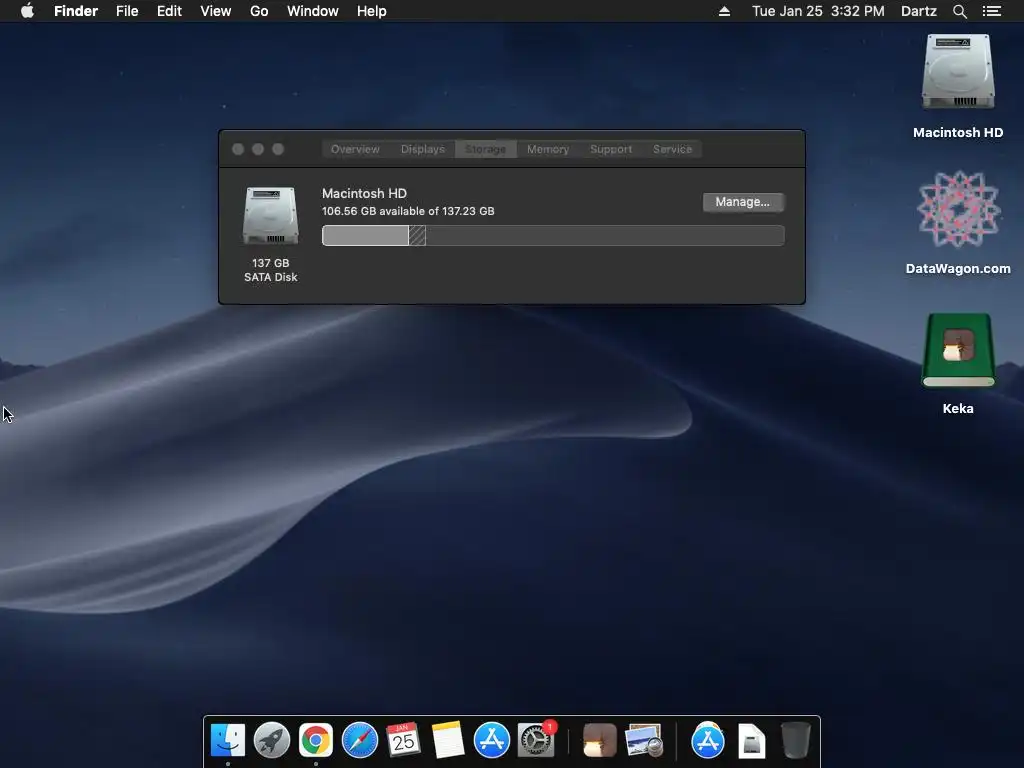Click the Dartz user name in menu bar
Viewport: 1024px width, 768px height.
(x=919, y=11)
